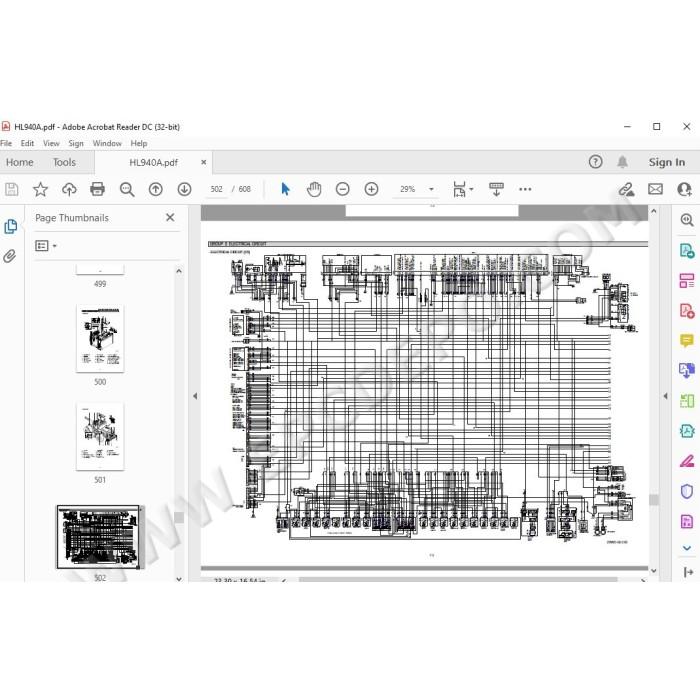Go to next page arrow
This screenshot has width=700, height=700.
(x=184, y=189)
